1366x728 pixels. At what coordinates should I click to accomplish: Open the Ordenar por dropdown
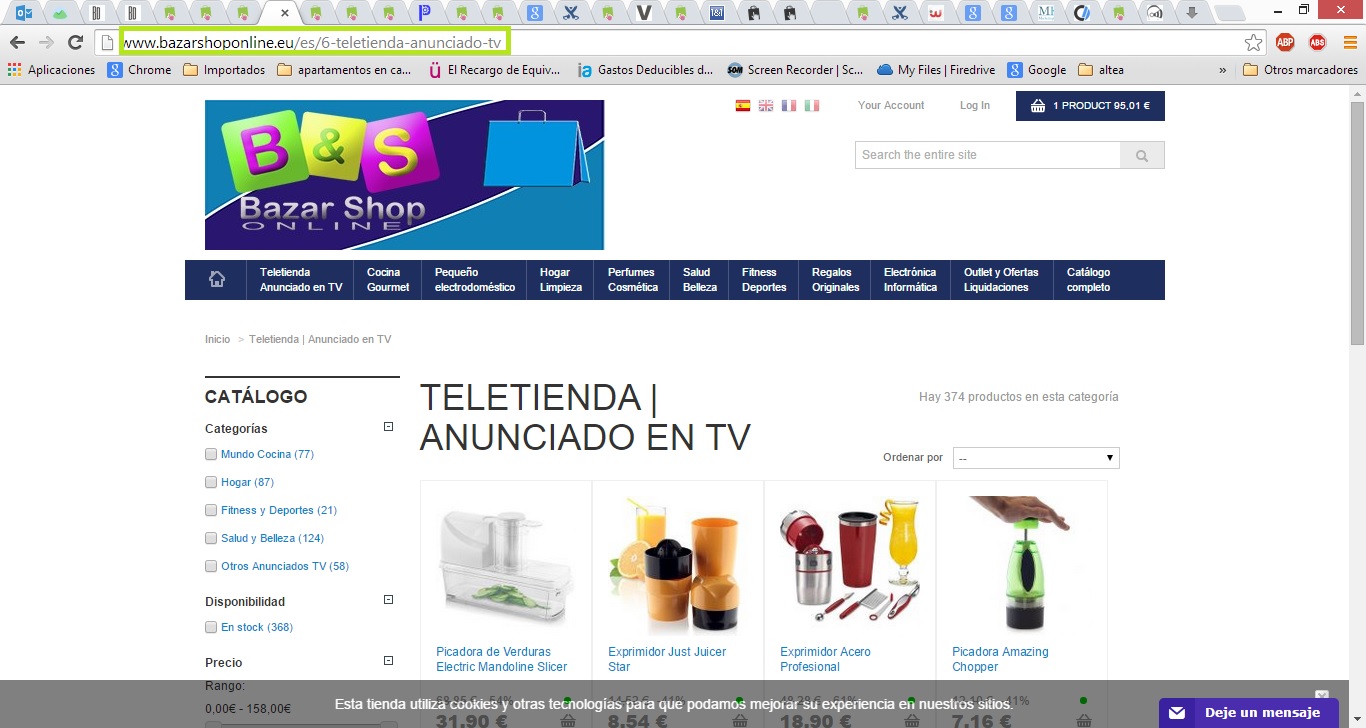[1036, 458]
